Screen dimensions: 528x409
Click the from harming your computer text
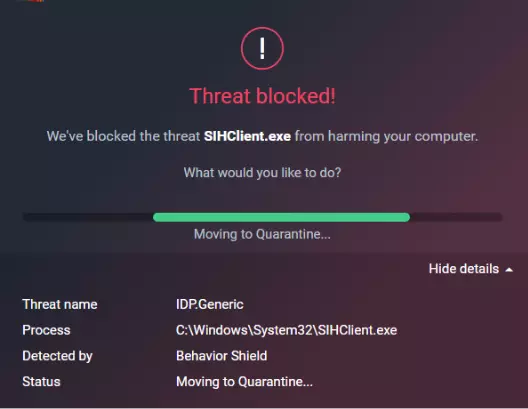point(386,136)
